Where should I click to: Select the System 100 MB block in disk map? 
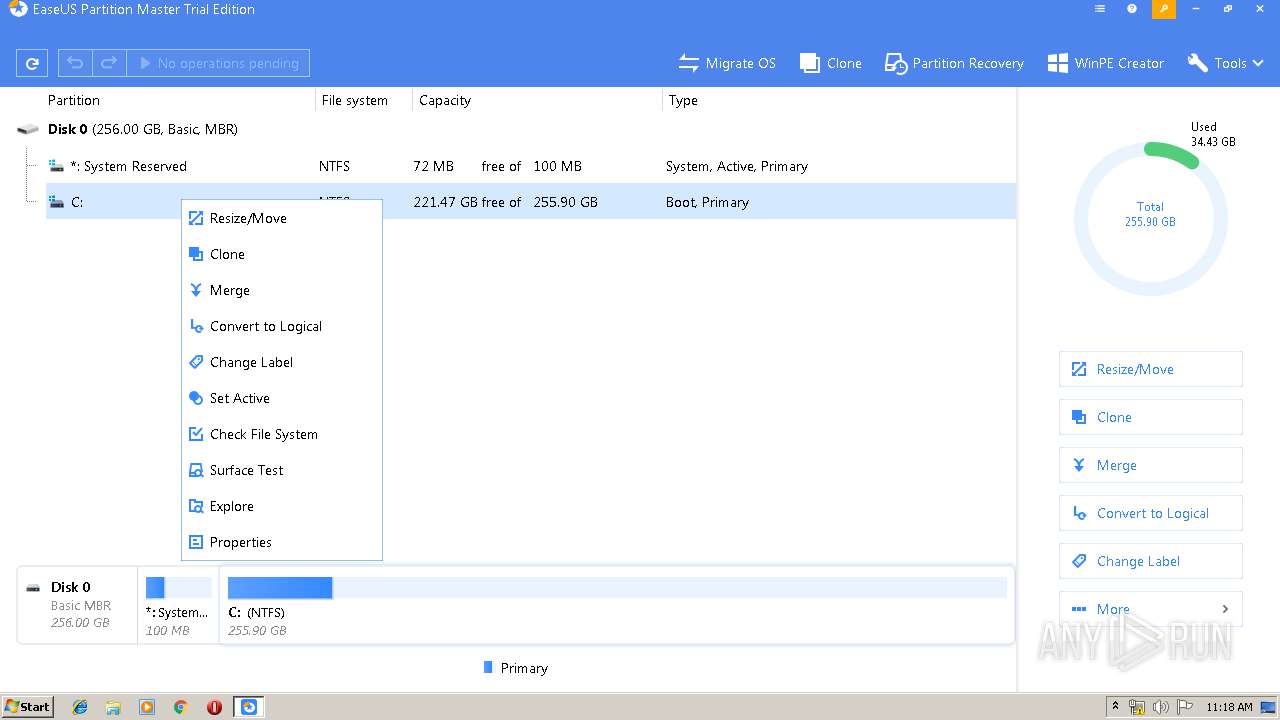click(178, 605)
